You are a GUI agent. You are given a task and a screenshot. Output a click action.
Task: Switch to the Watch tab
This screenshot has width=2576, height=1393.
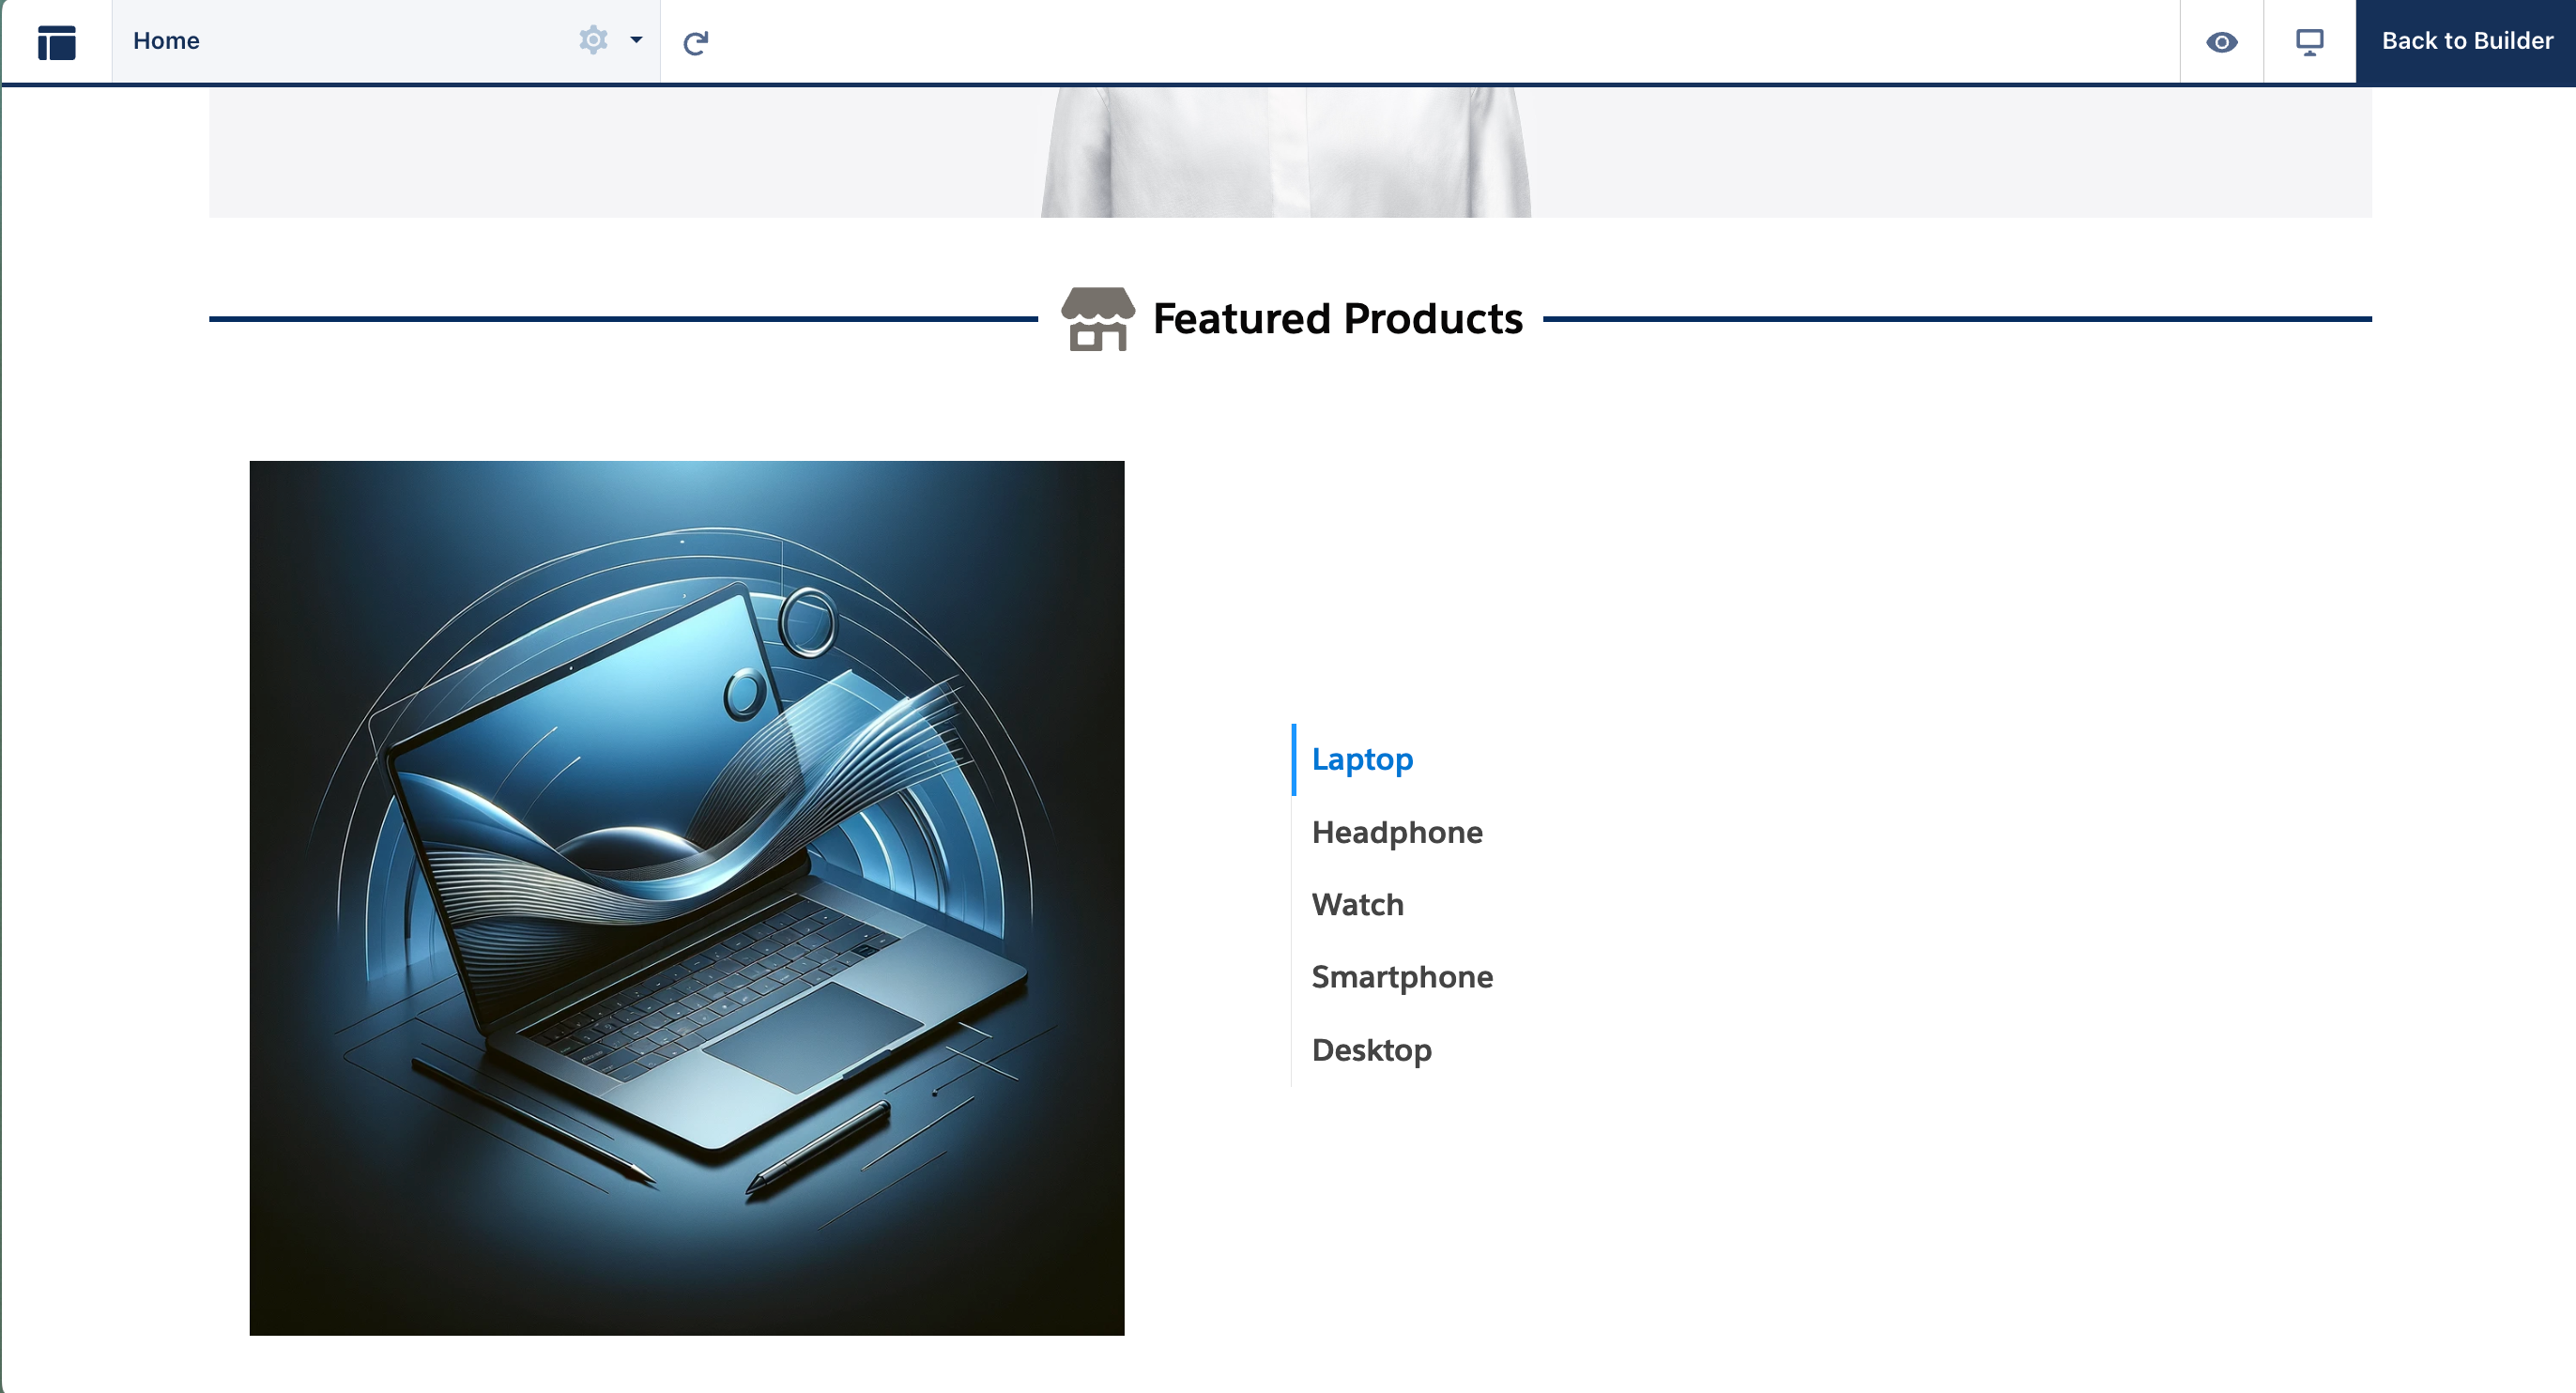click(1357, 905)
